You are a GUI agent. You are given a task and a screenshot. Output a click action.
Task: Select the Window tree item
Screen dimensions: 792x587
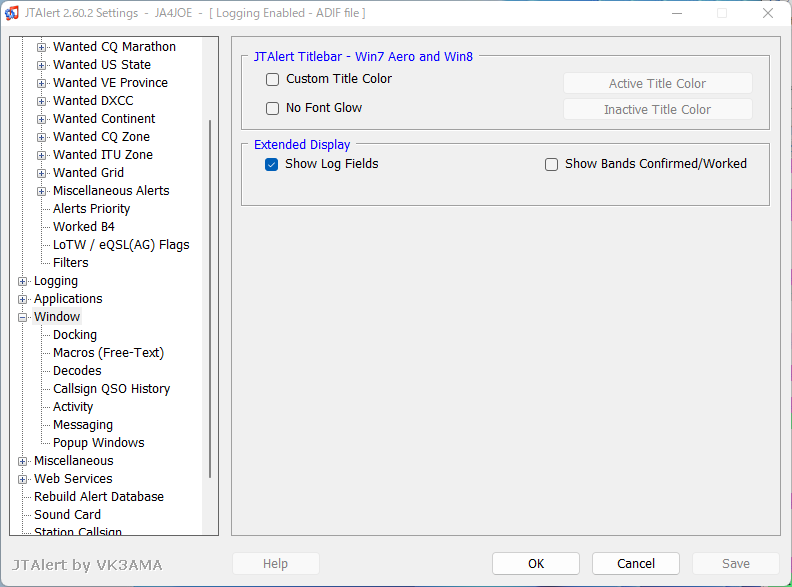pos(57,317)
